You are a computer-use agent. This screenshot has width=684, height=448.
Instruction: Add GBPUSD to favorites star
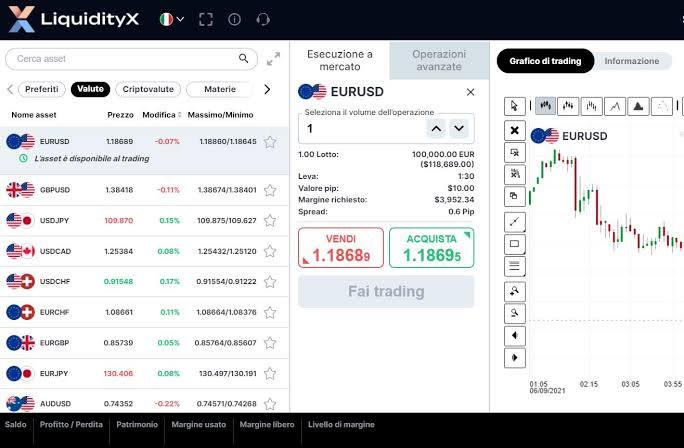pyautogui.click(x=270, y=190)
